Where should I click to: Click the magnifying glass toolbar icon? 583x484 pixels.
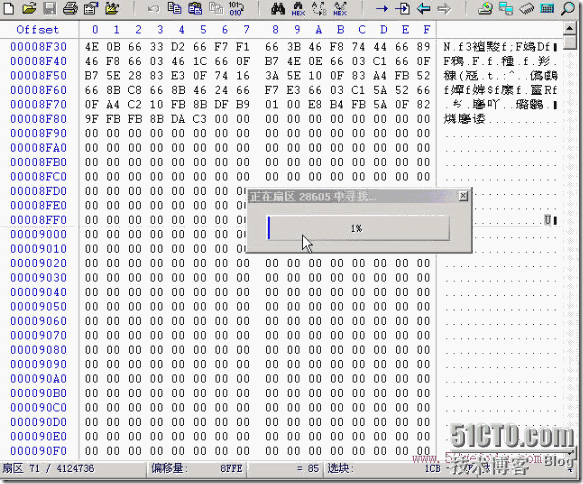point(568,8)
